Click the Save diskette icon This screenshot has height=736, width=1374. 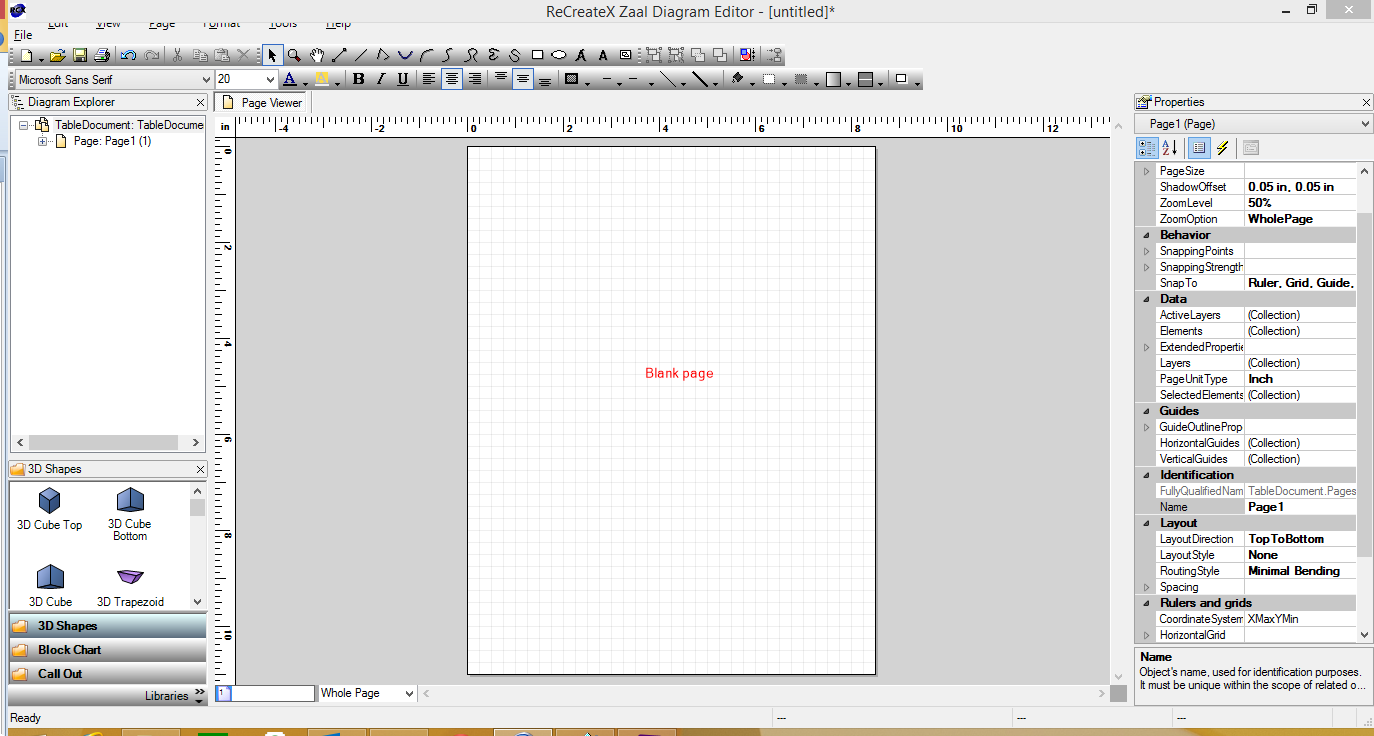coord(80,55)
